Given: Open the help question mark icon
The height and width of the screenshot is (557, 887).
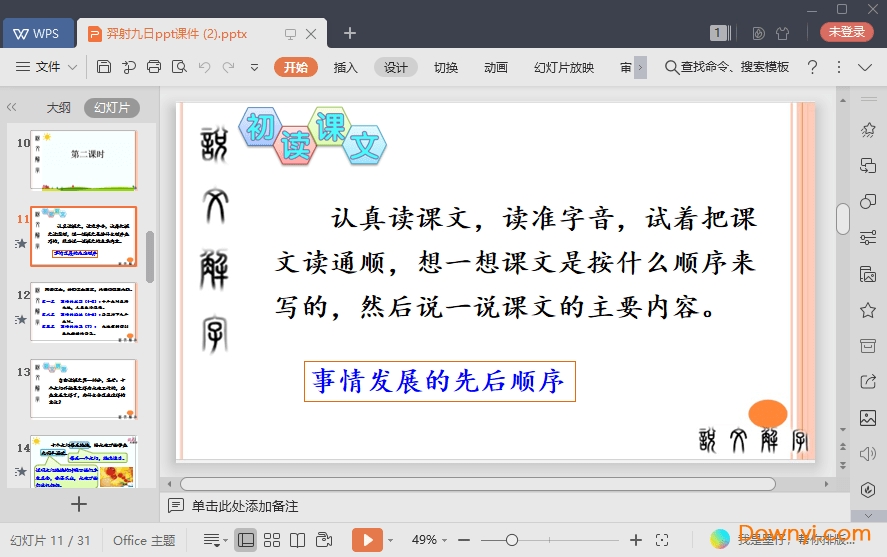Looking at the screenshot, I should click(x=812, y=67).
